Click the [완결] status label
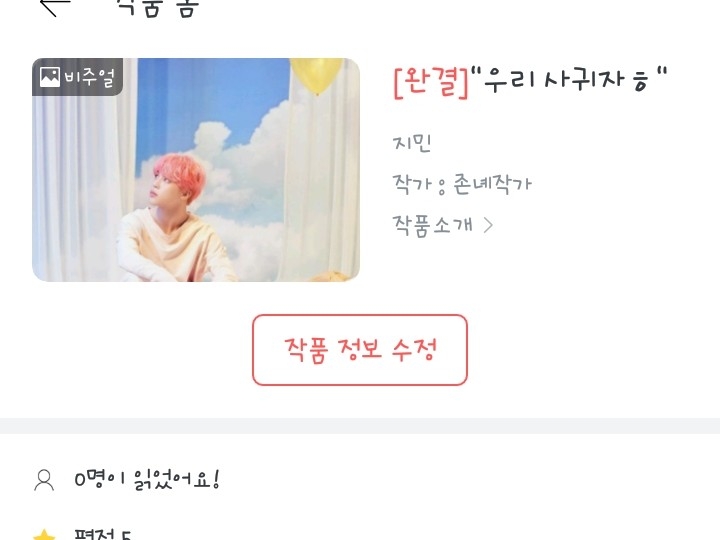Viewport: 720px width, 540px height. (431, 82)
